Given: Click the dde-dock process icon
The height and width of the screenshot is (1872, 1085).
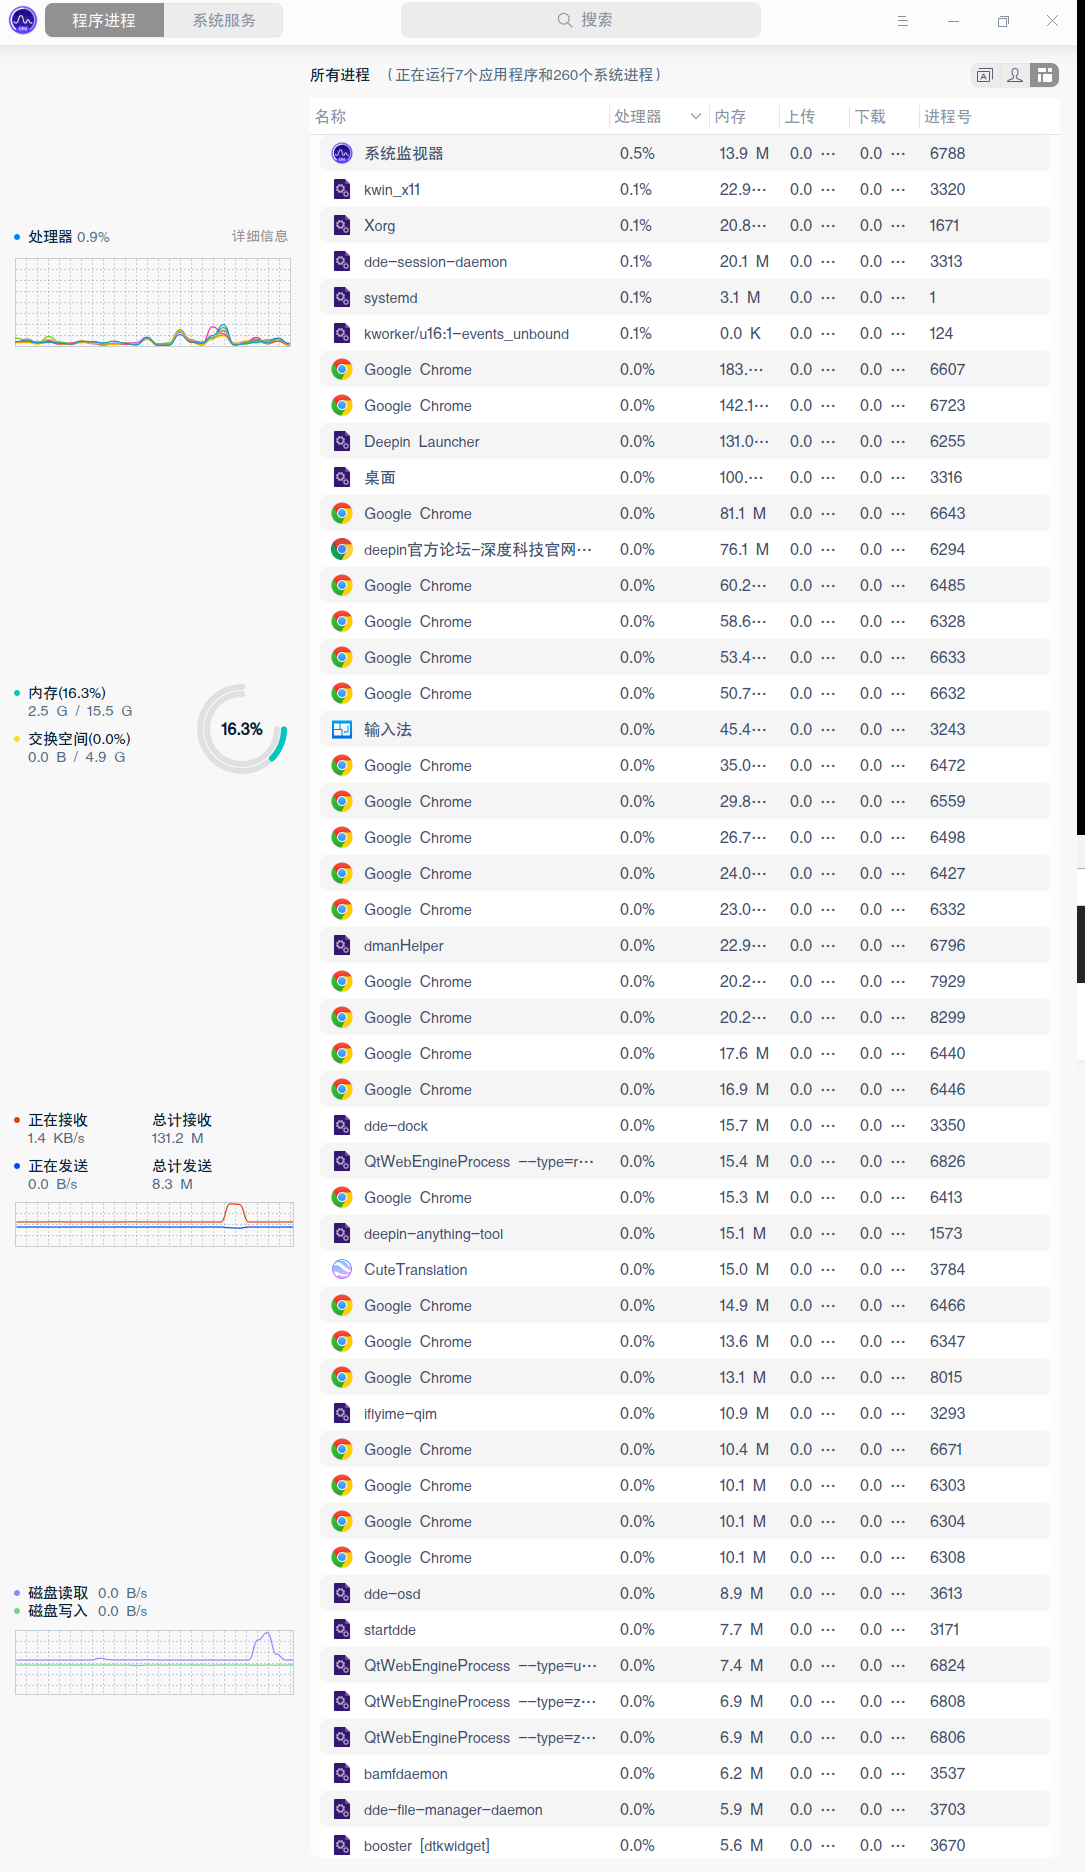Looking at the screenshot, I should click(342, 1125).
